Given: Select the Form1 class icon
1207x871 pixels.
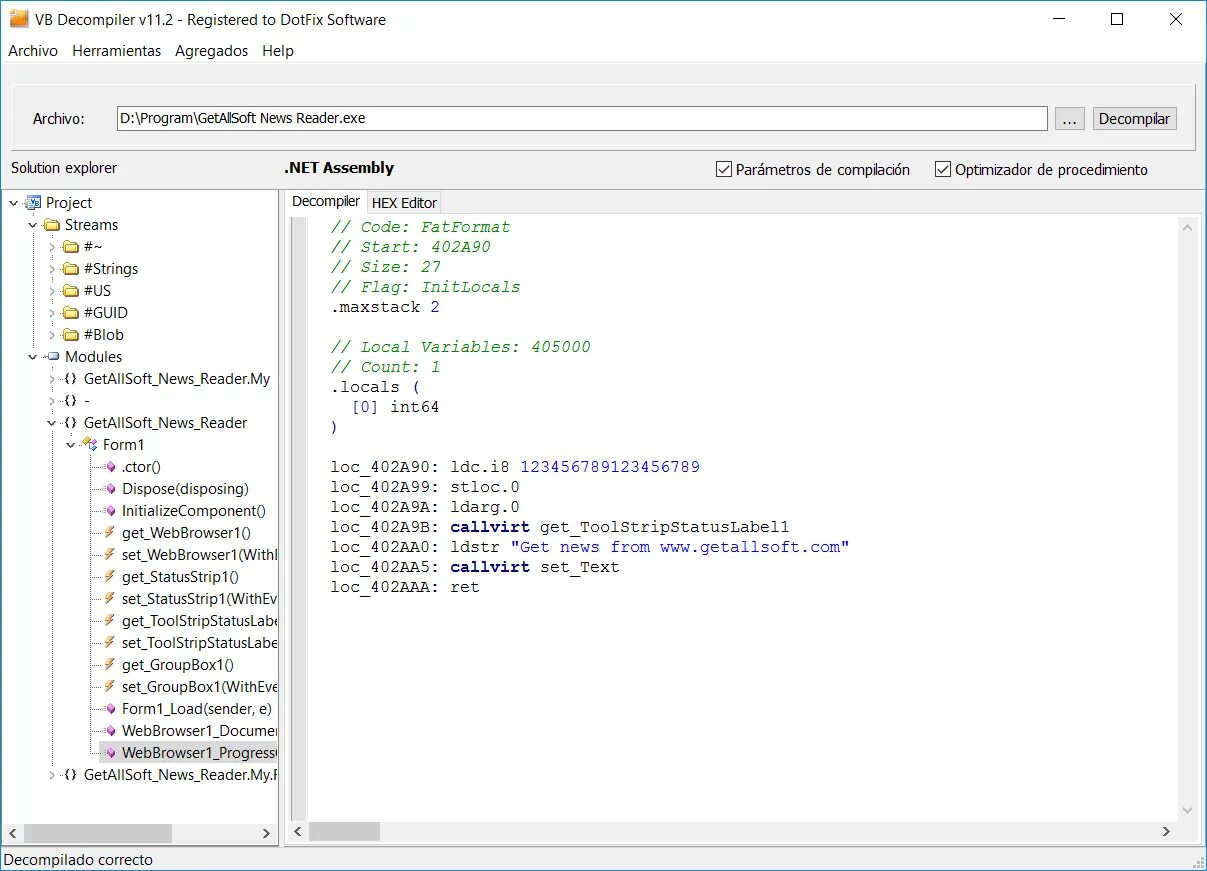Looking at the screenshot, I should [89, 445].
